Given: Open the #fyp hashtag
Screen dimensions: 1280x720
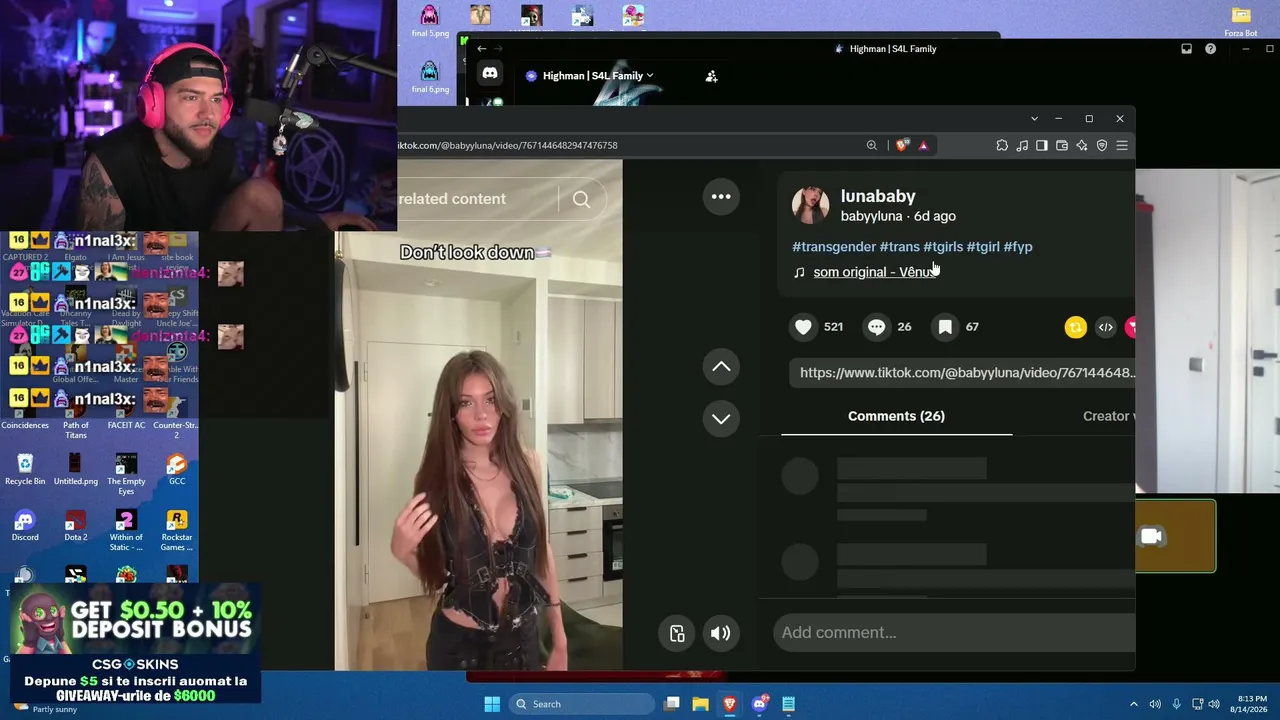Looking at the screenshot, I should (1018, 247).
